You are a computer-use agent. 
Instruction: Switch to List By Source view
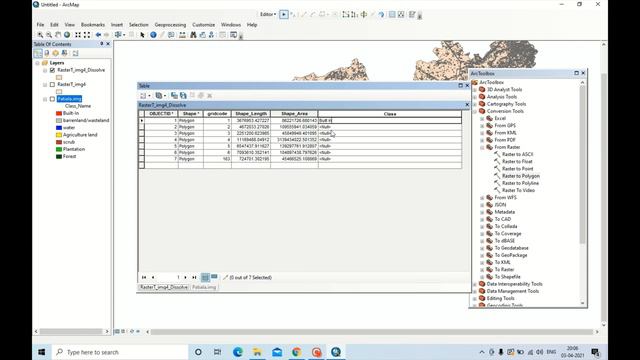click(x=47, y=53)
